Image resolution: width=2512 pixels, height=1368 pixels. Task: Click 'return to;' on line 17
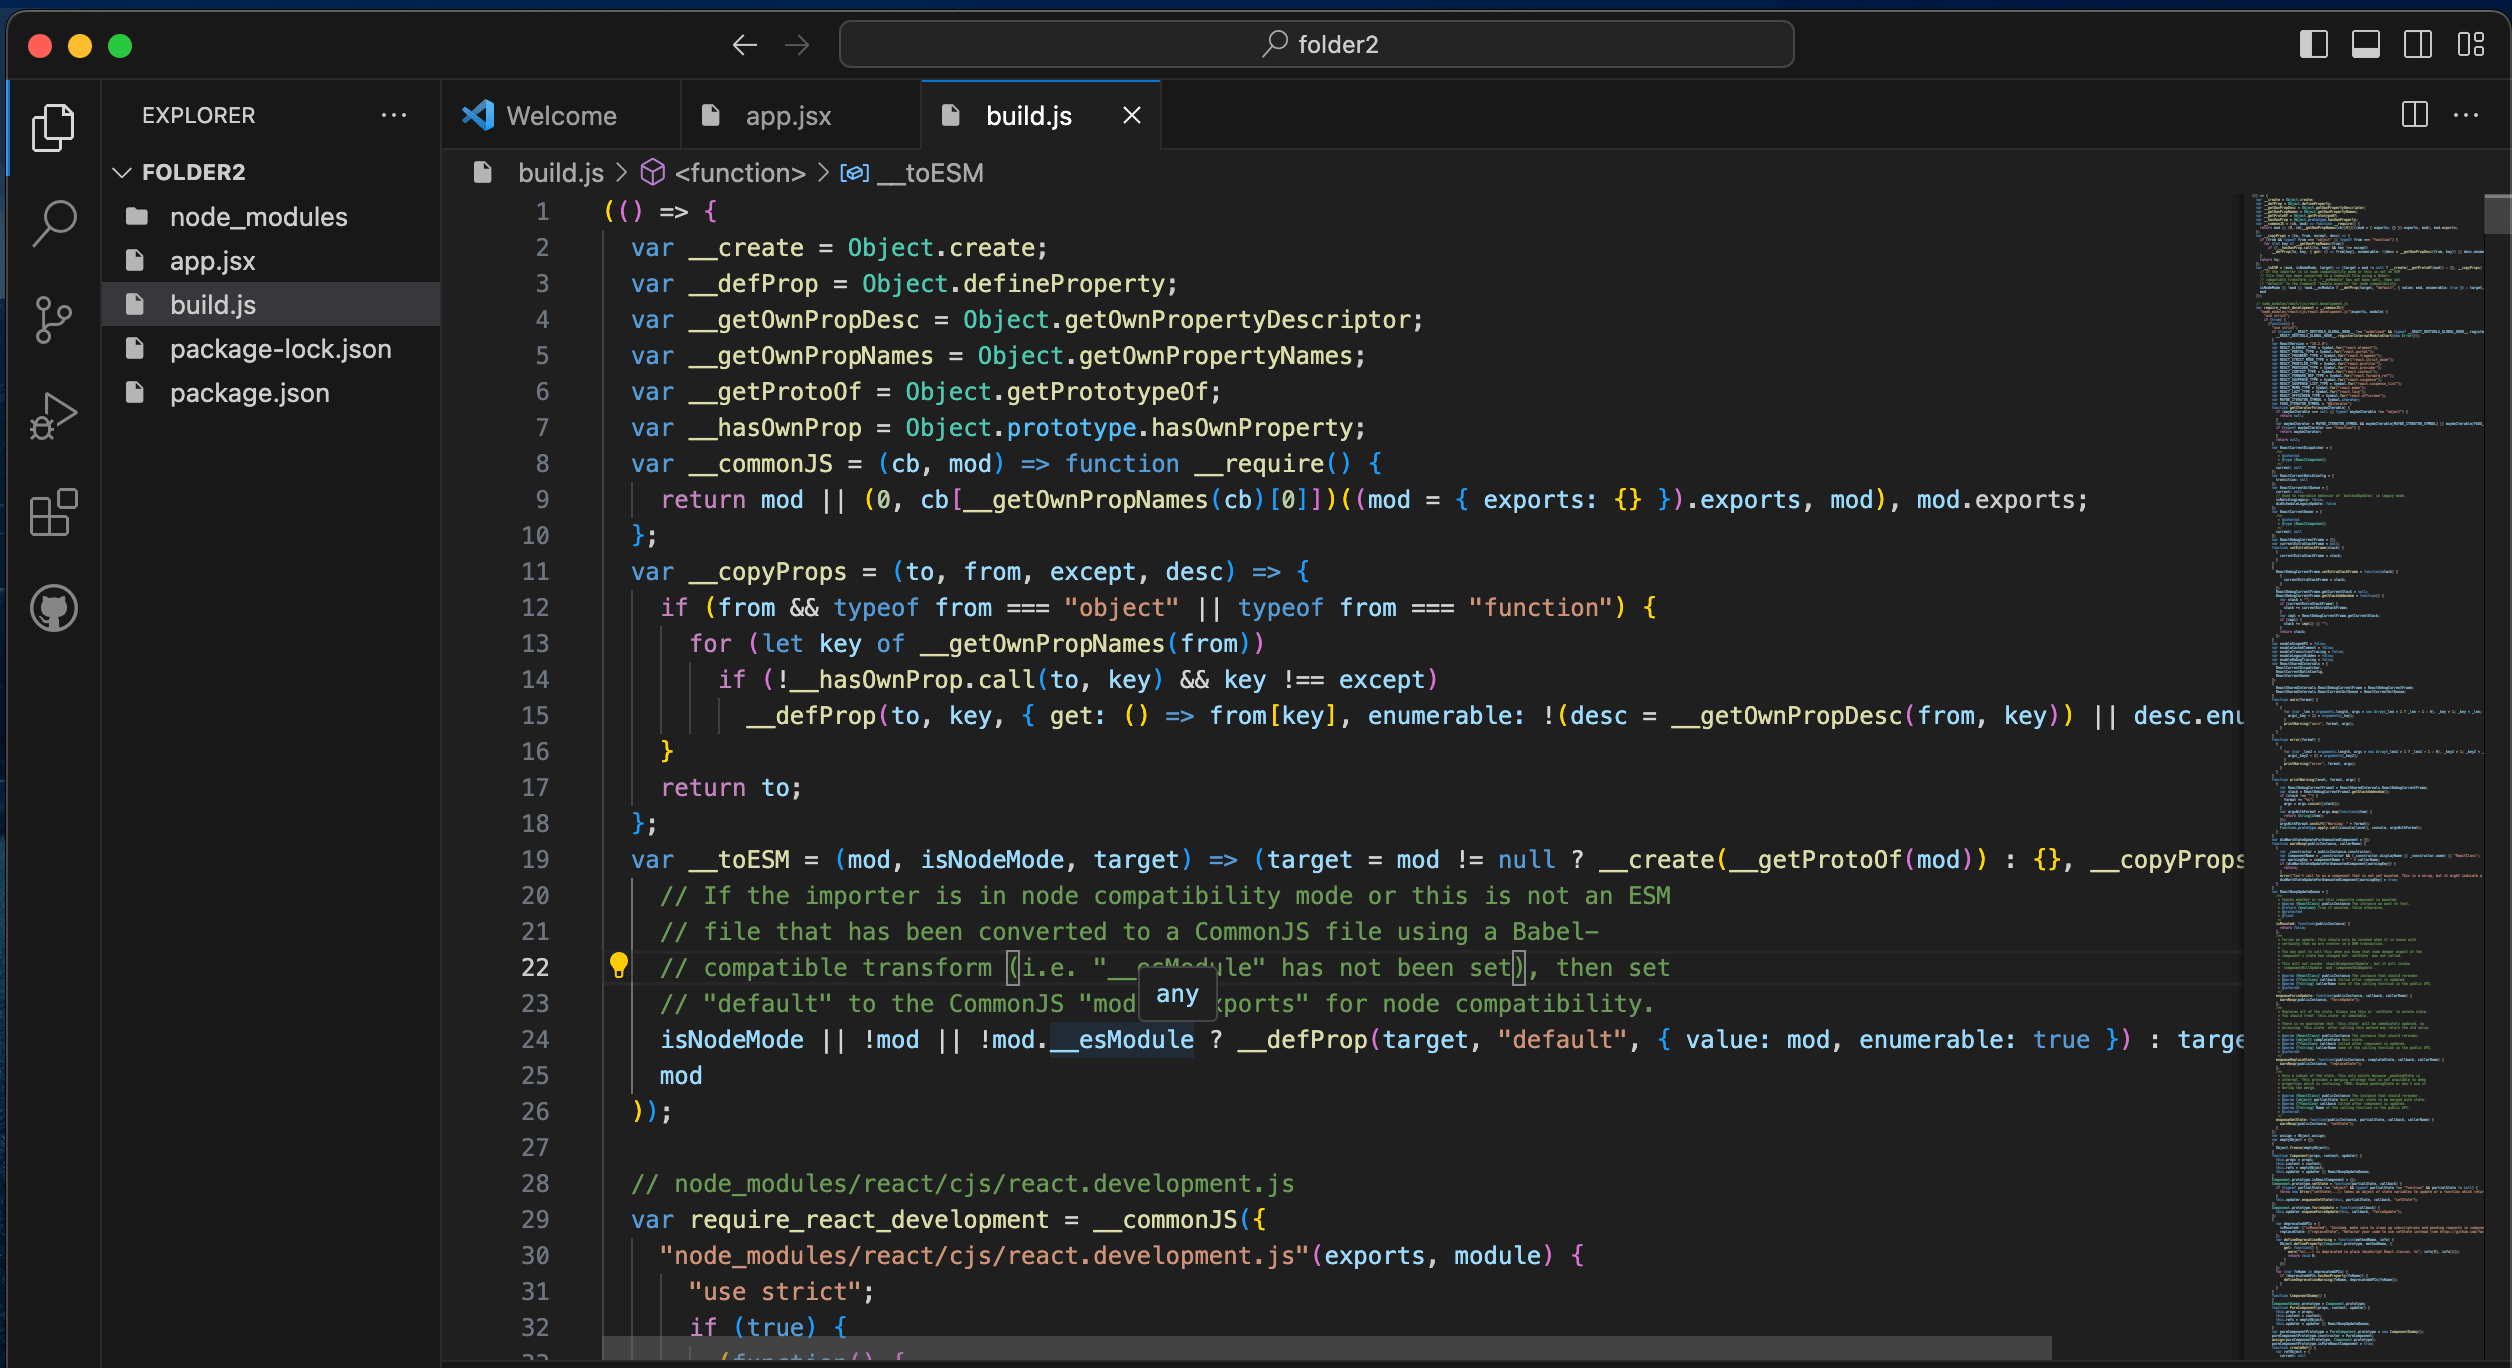(x=731, y=787)
